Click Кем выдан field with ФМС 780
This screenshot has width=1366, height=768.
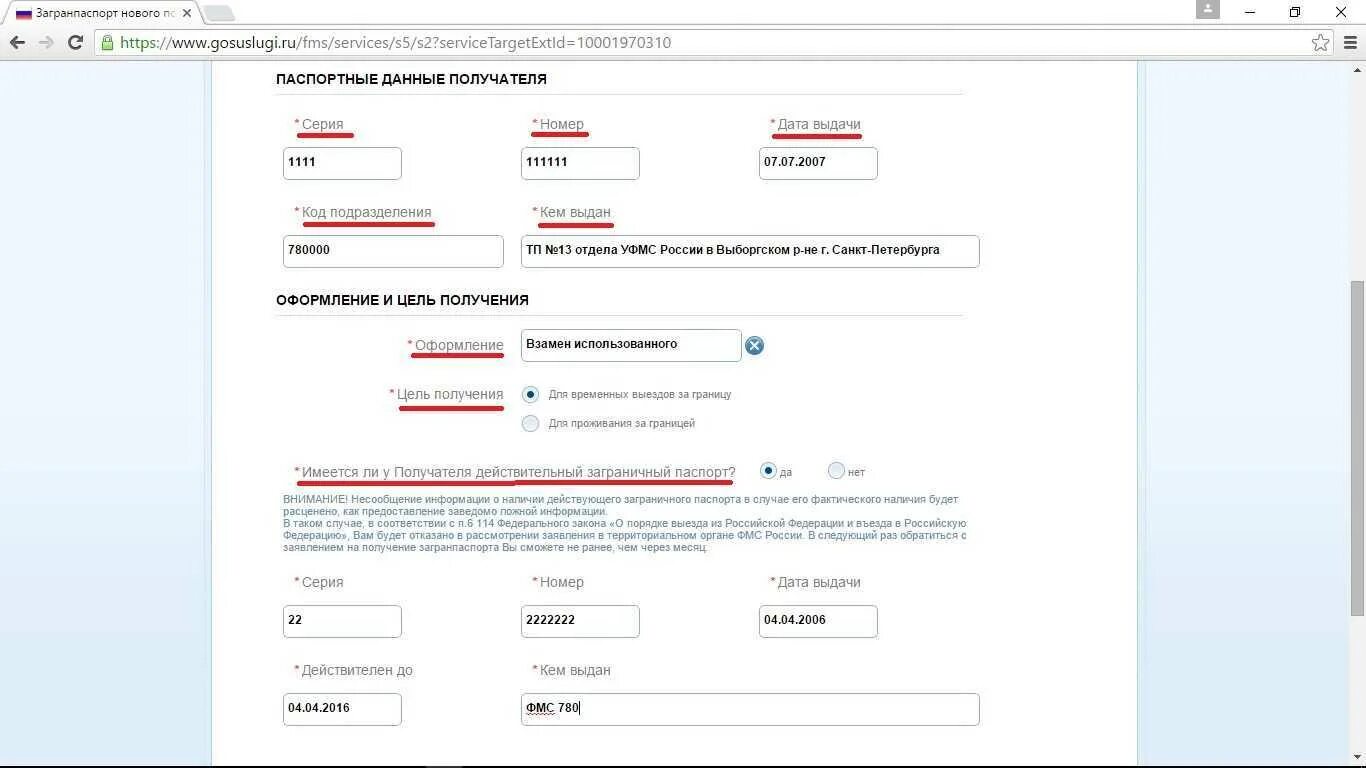tap(750, 709)
